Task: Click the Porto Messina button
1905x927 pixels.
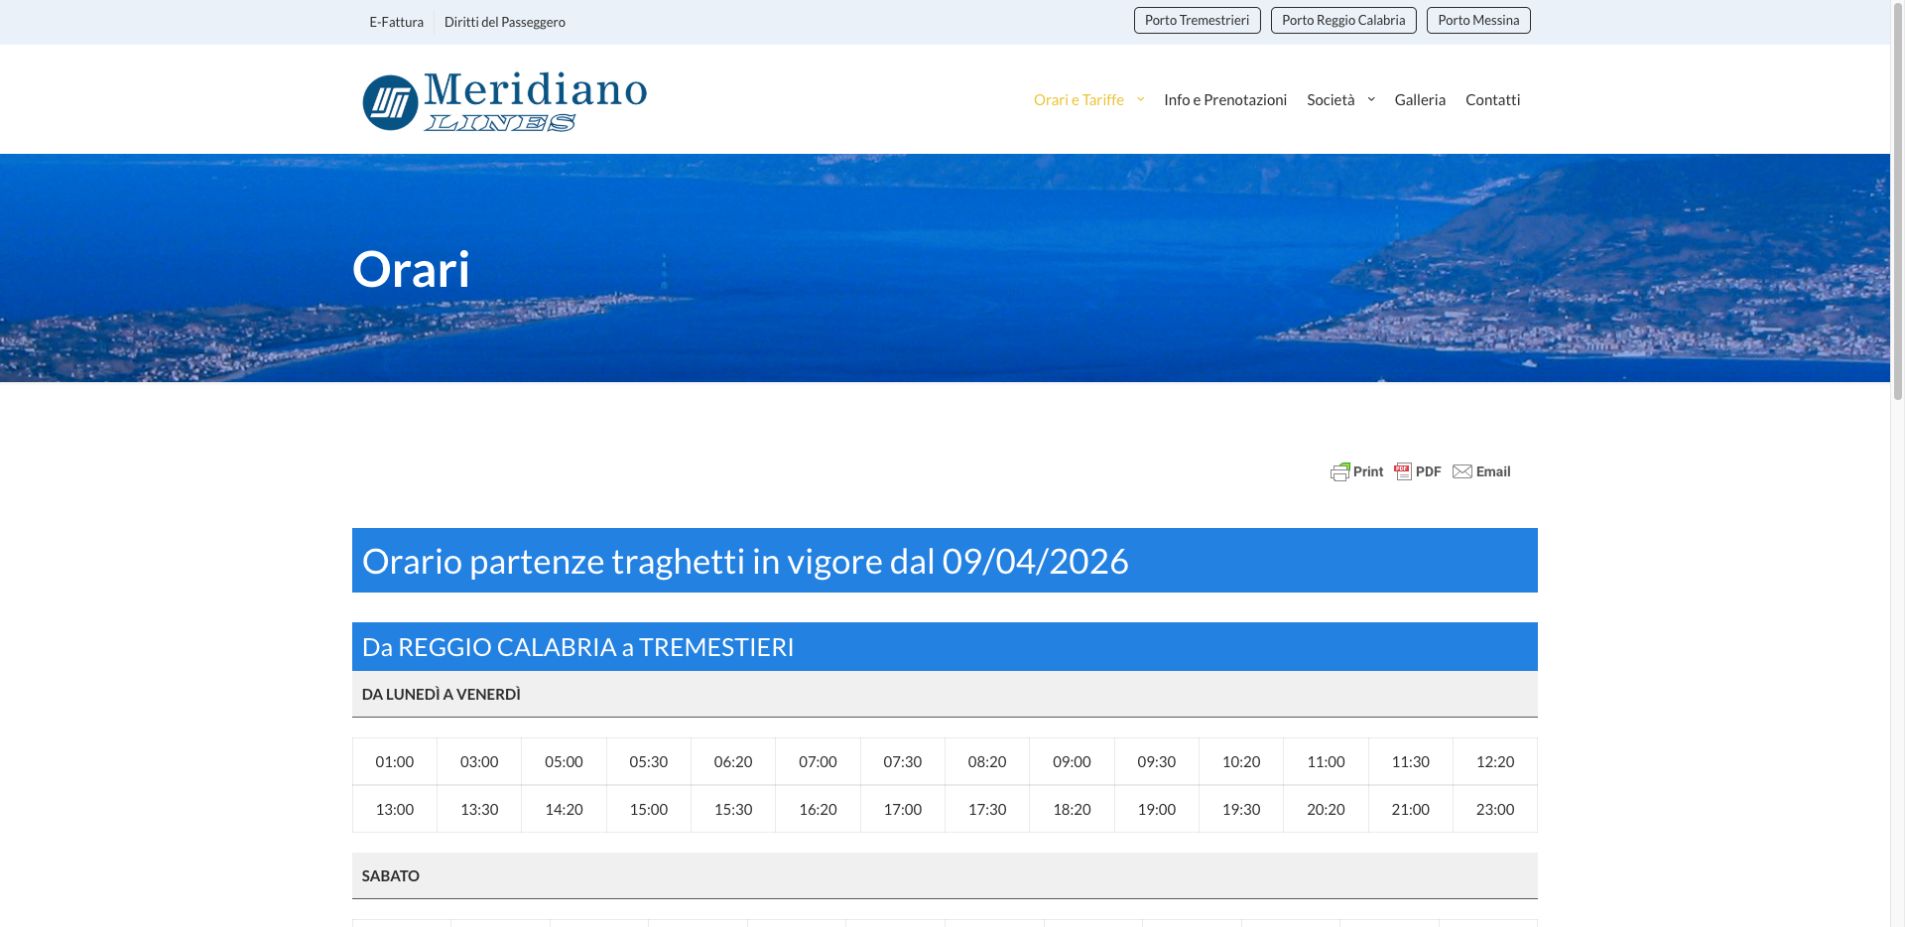Action: [1478, 20]
